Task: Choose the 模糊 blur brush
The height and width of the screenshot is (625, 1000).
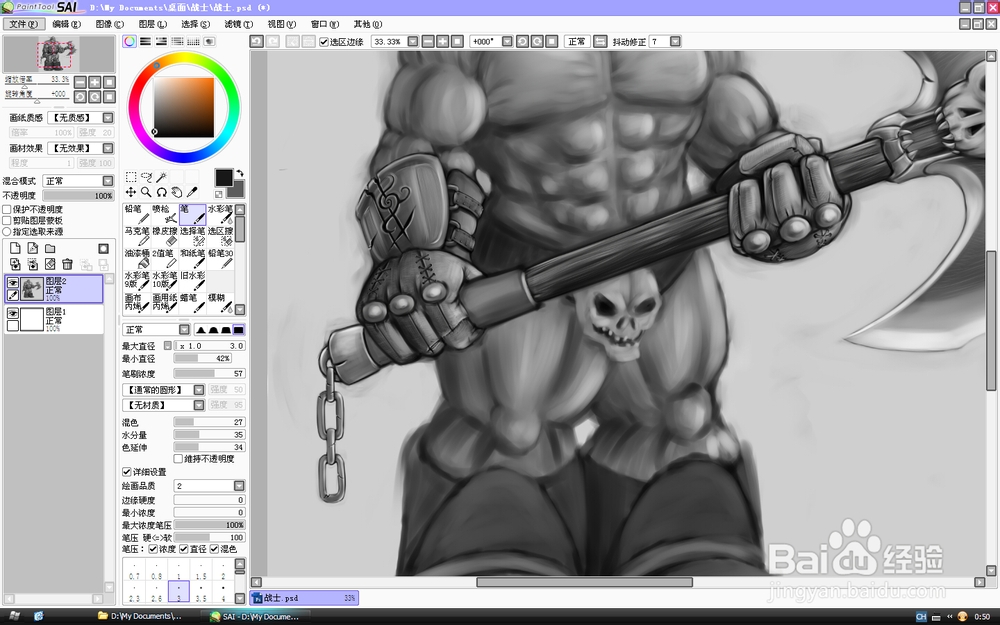Action: pos(220,303)
